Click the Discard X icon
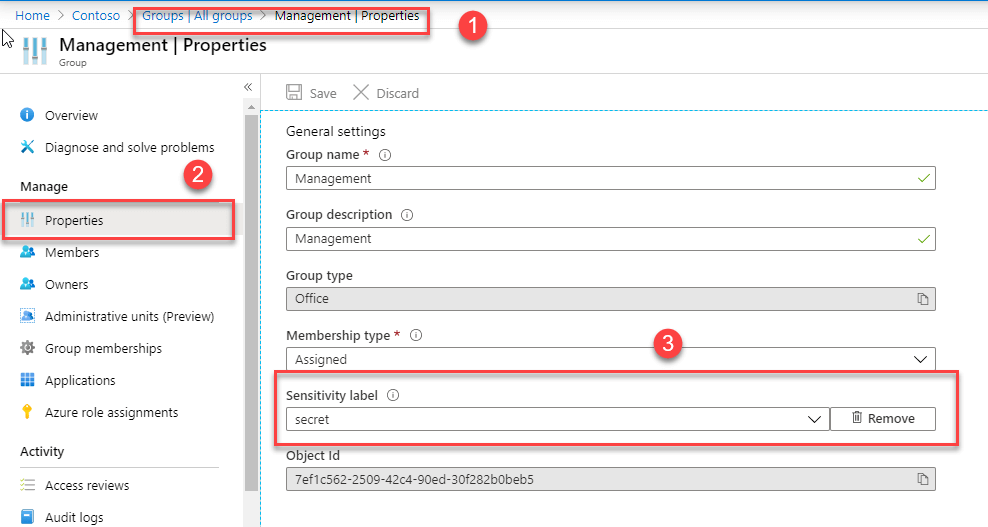This screenshot has height=527, width=988. pyautogui.click(x=361, y=93)
